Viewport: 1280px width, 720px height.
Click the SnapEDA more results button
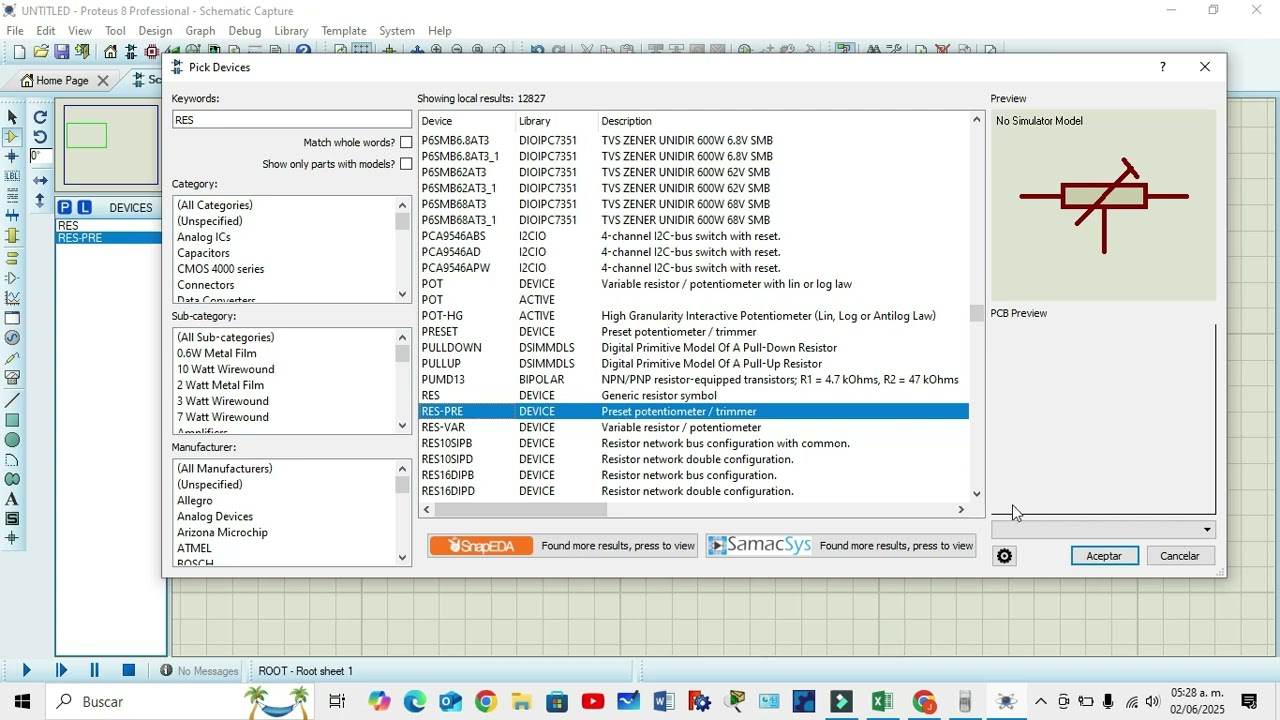click(563, 546)
